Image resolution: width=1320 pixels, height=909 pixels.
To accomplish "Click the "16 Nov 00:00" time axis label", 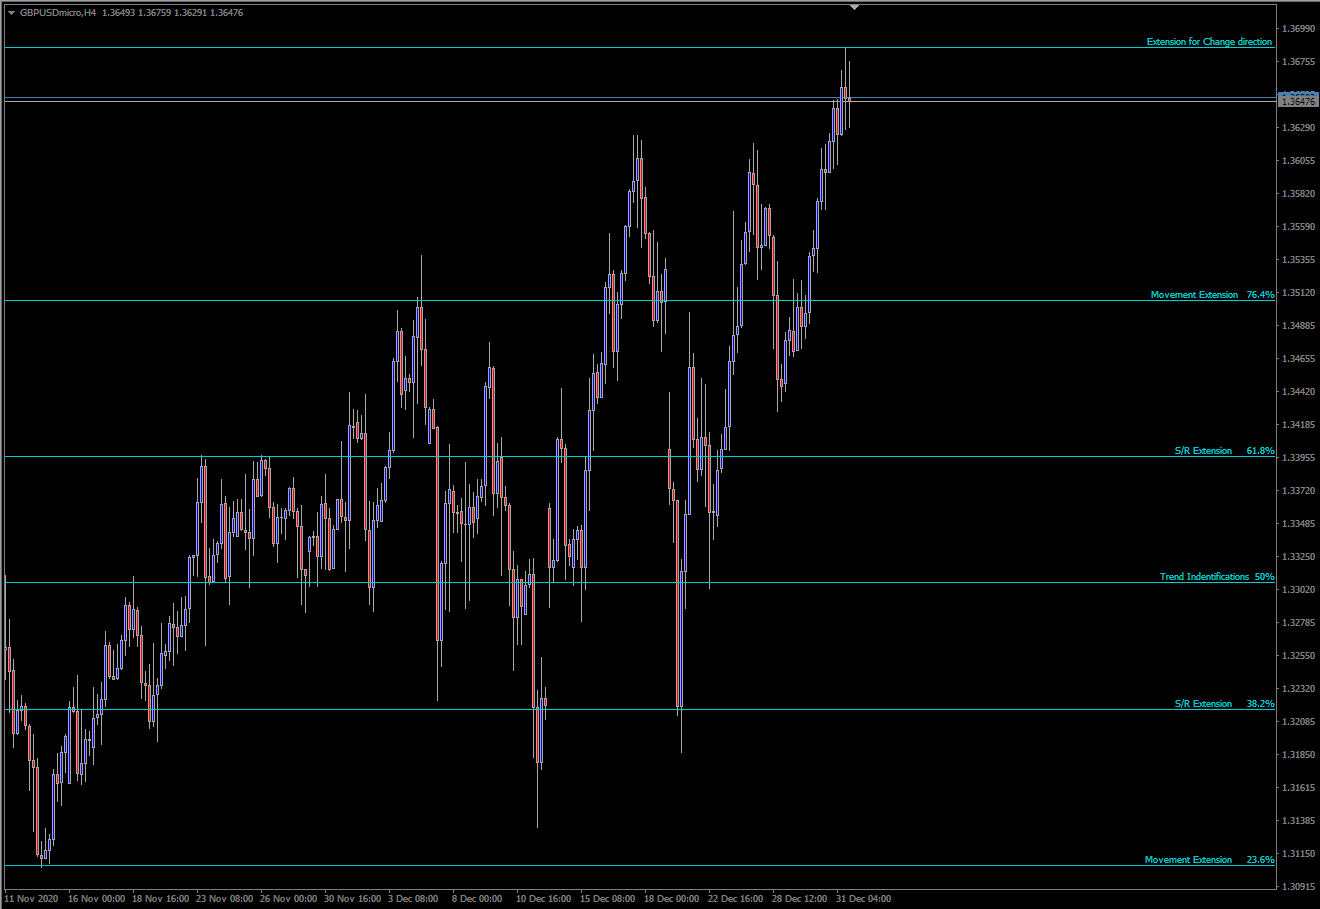I will click(97, 899).
